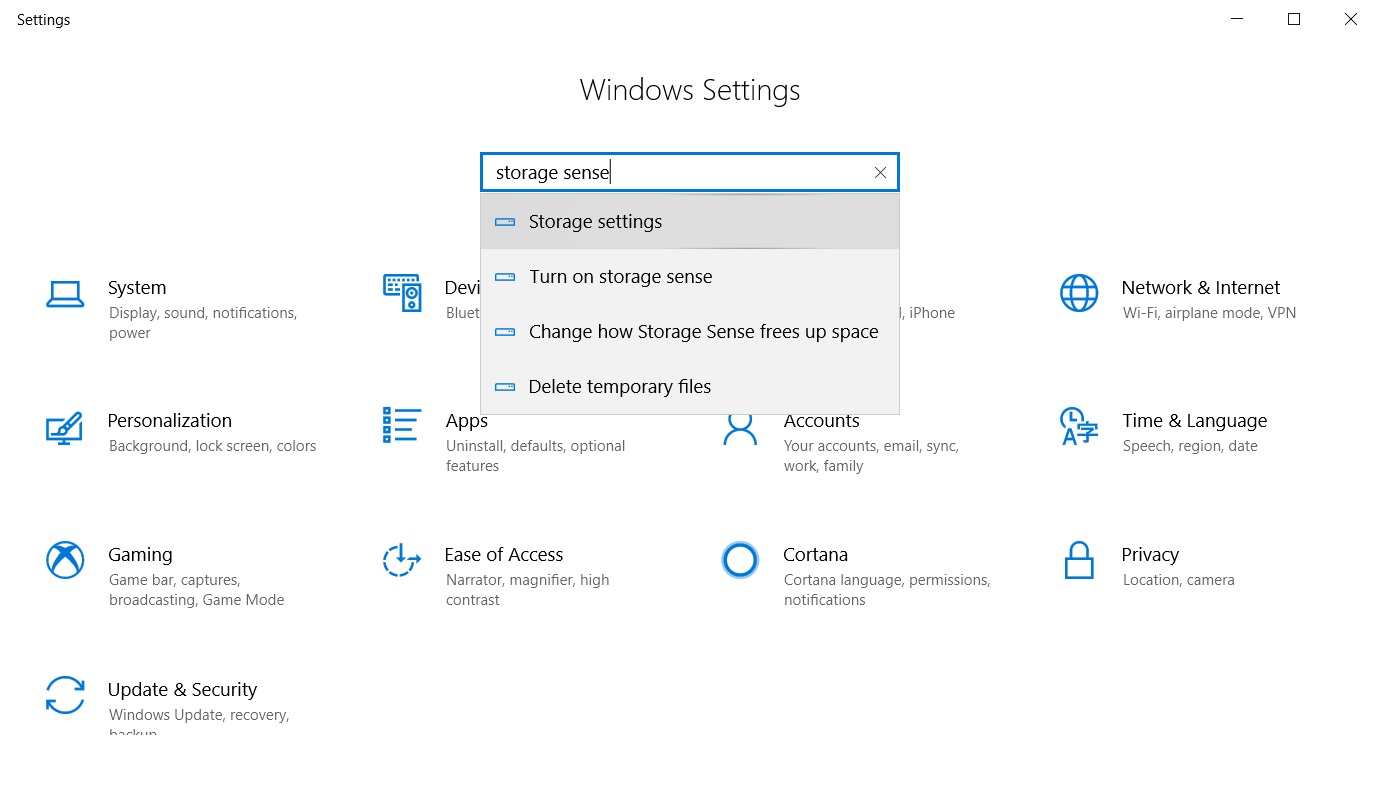Open Devices keyboard and speaker icon
This screenshot has width=1376, height=802.
tap(402, 293)
